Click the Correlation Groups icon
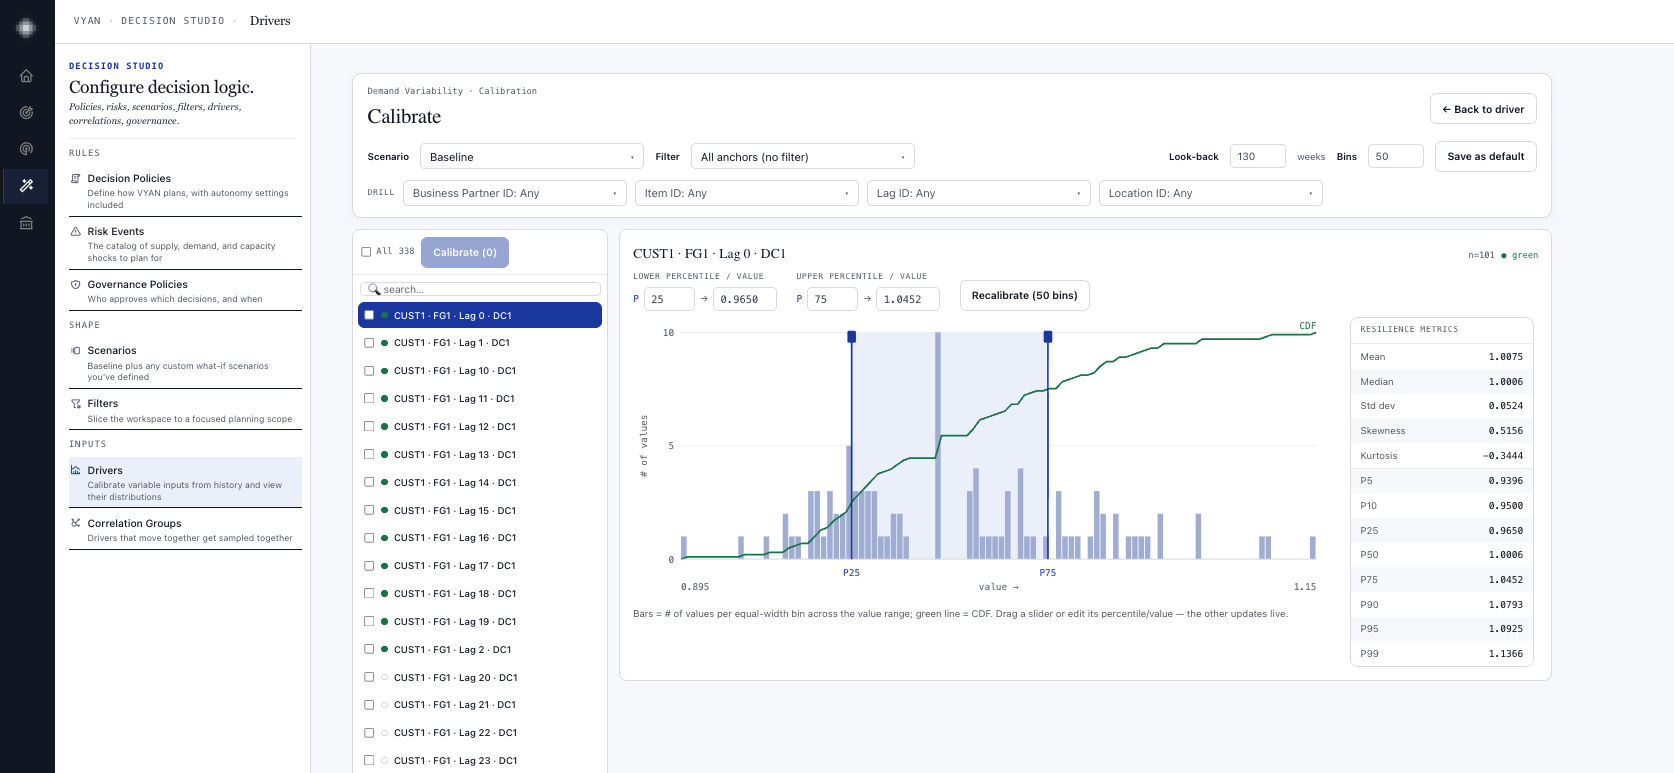1674x773 pixels. tap(76, 523)
